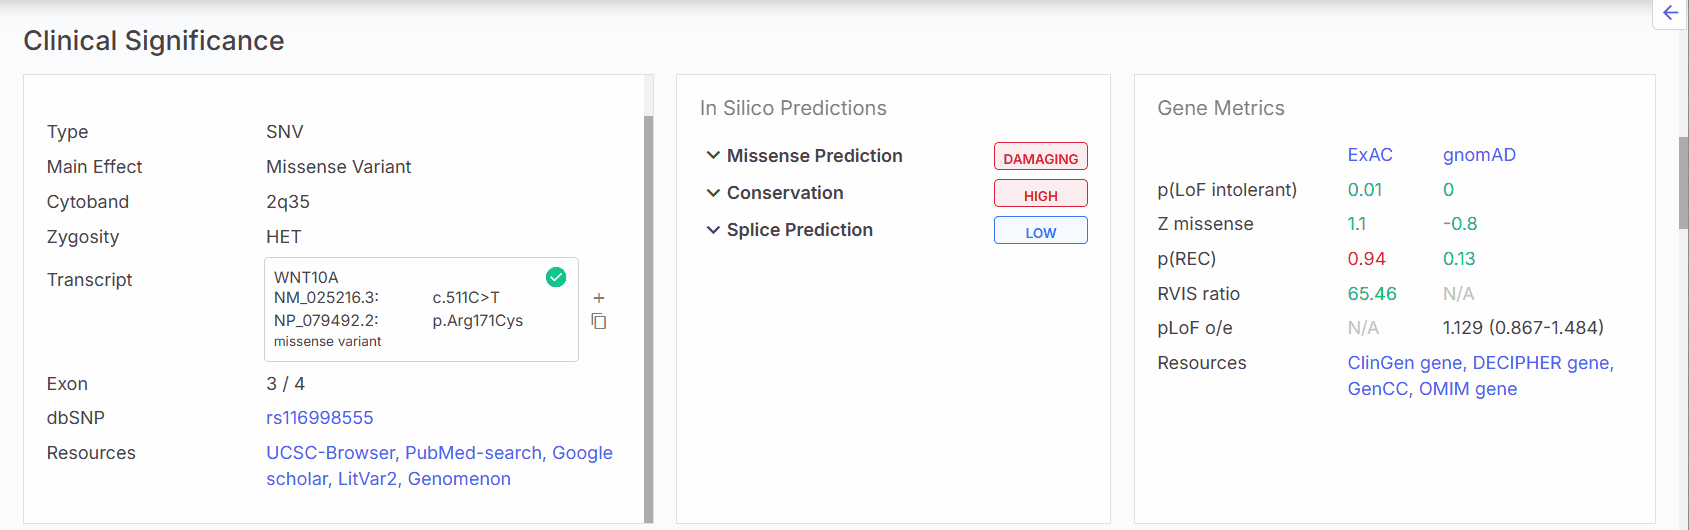Click the plus icon beside the transcript
The width and height of the screenshot is (1689, 530).
(599, 298)
